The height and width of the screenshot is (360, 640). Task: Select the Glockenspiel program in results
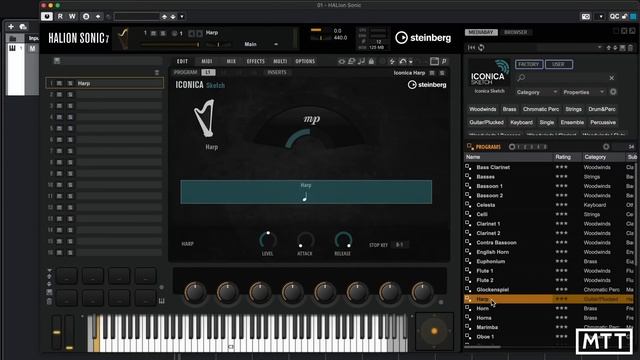pyautogui.click(x=549, y=290)
